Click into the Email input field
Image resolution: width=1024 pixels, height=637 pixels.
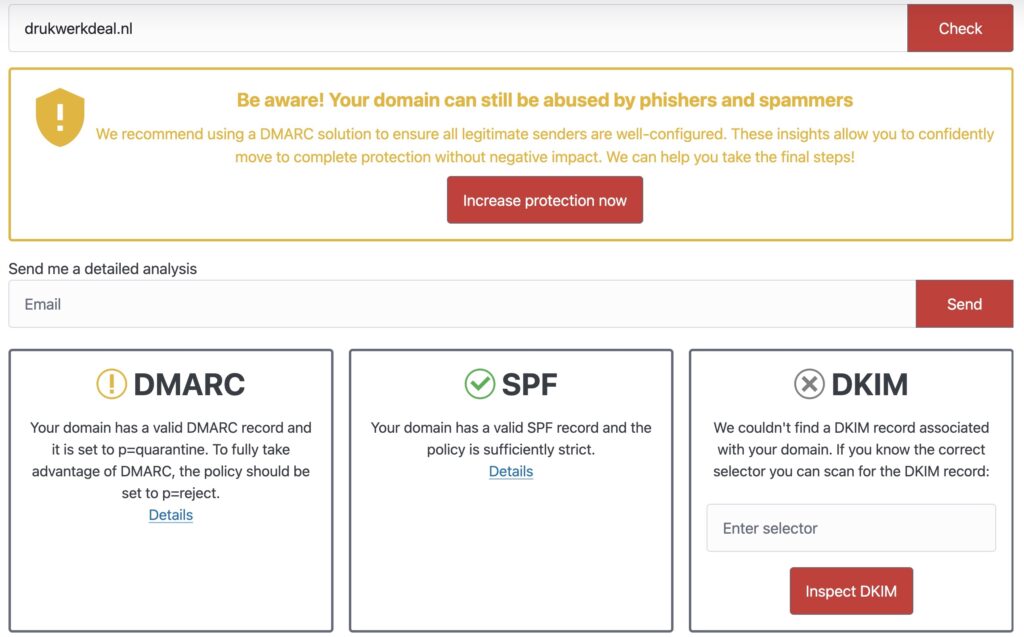[x=461, y=304]
